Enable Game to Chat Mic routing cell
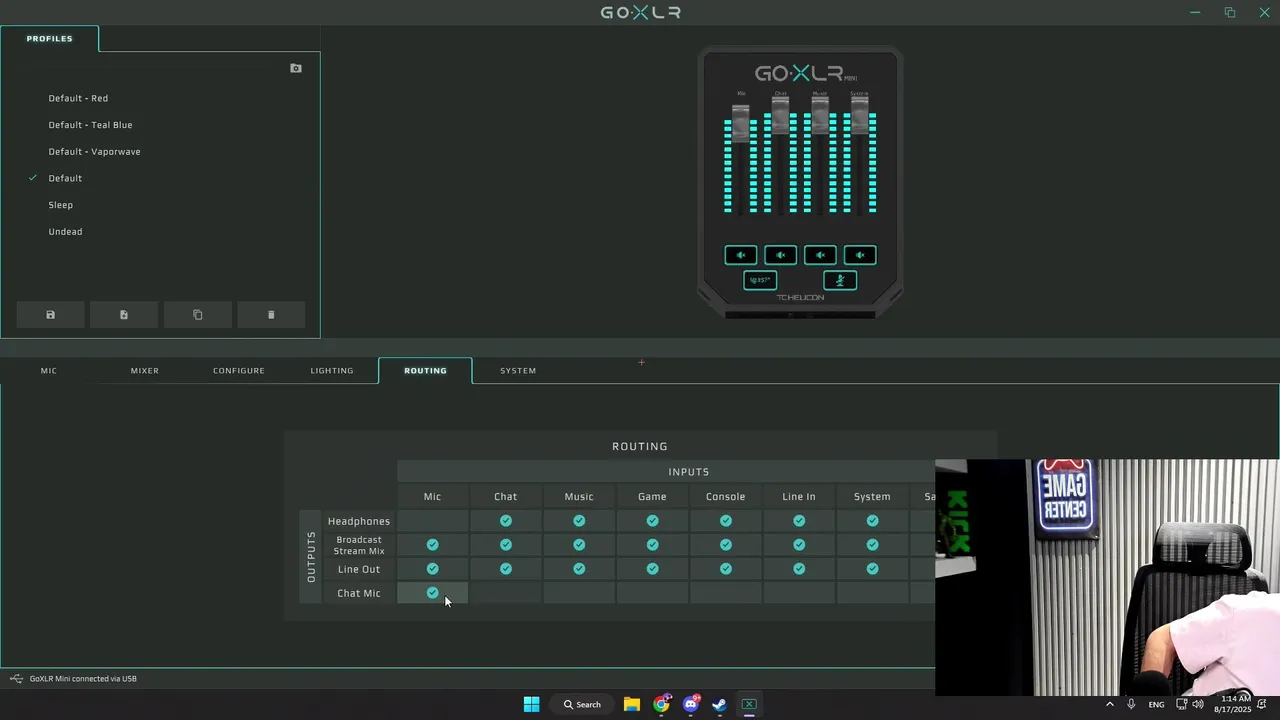This screenshot has height=720, width=1280. coord(652,593)
